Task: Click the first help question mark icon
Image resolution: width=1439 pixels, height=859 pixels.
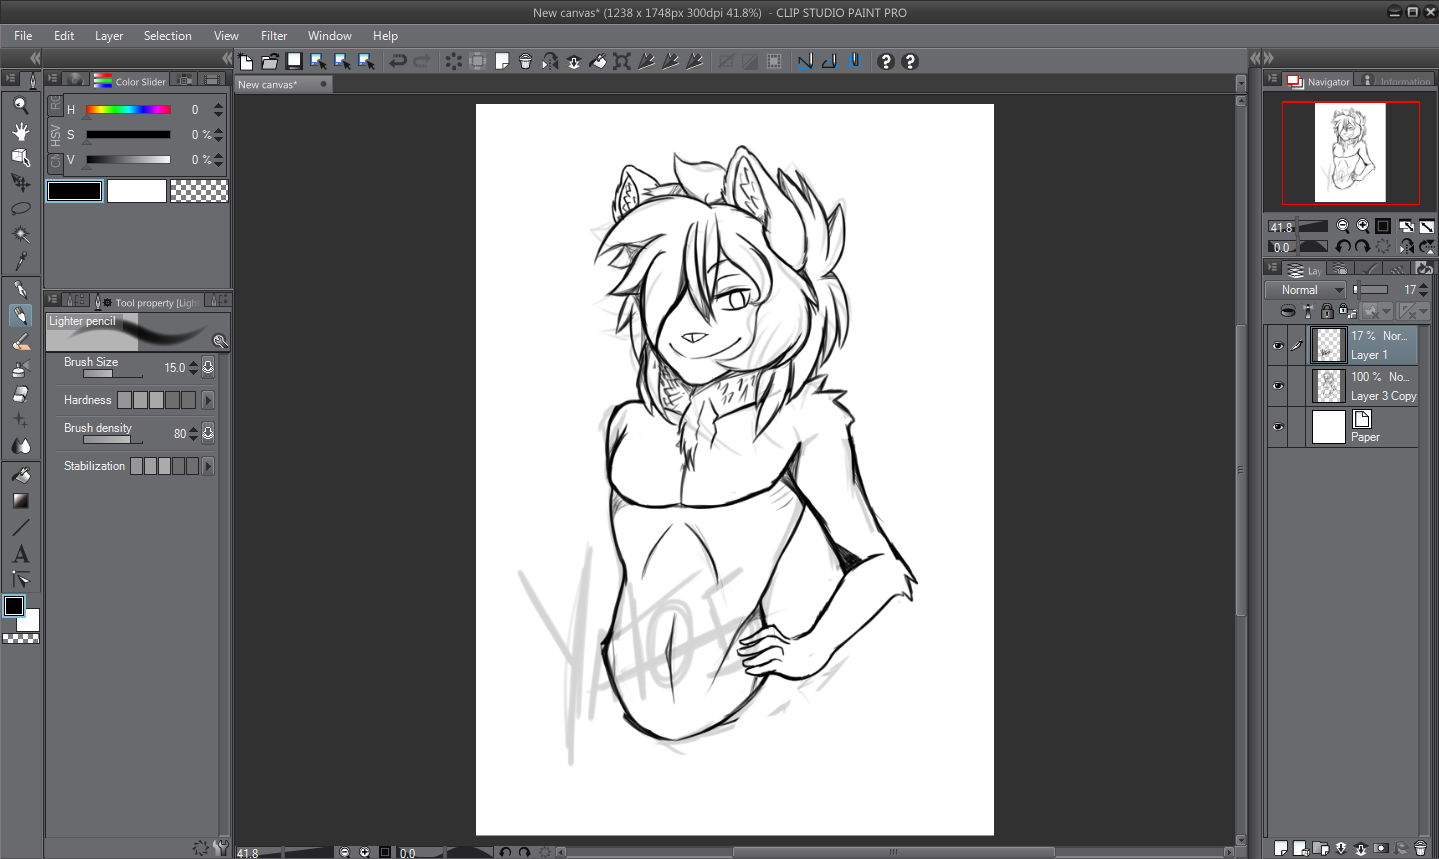Action: 886,62
